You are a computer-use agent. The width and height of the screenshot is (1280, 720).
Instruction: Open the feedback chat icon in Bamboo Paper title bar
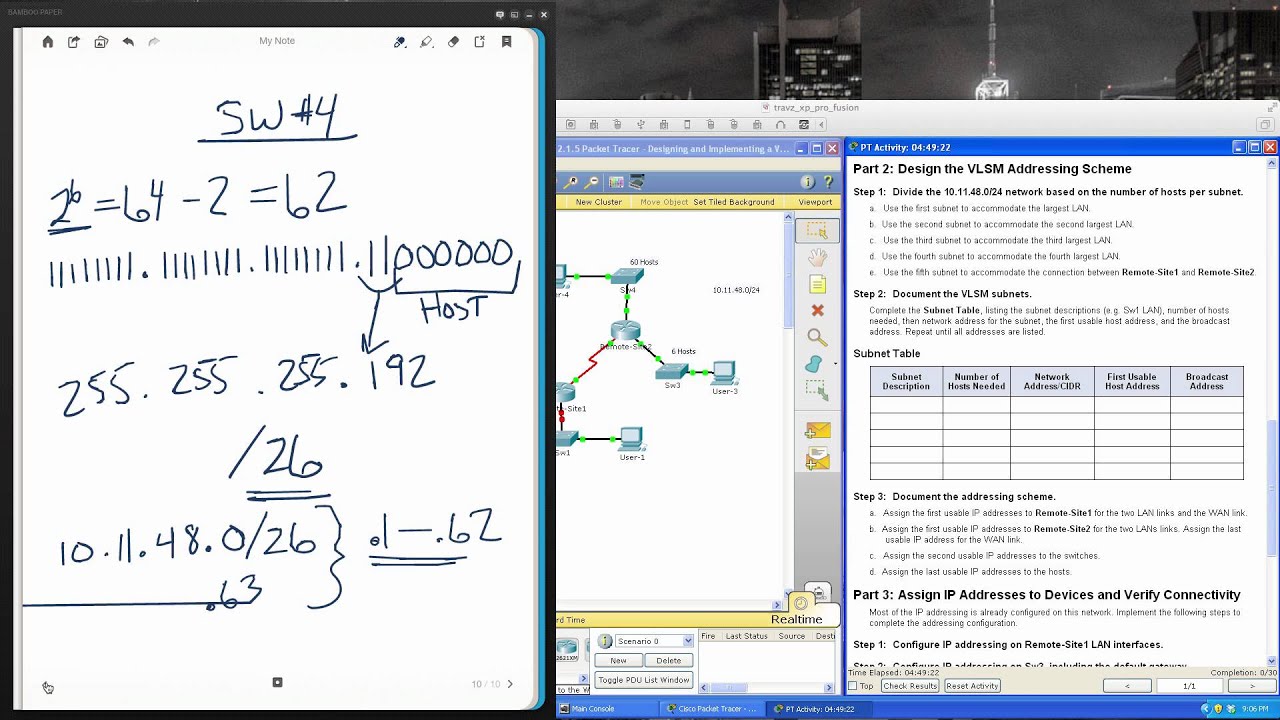(x=500, y=14)
